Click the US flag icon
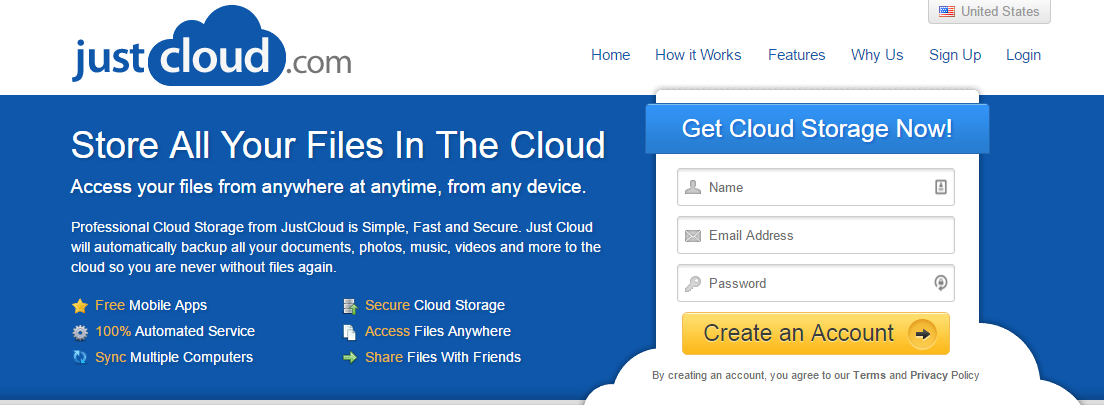Image resolution: width=1104 pixels, height=417 pixels. coord(947,11)
